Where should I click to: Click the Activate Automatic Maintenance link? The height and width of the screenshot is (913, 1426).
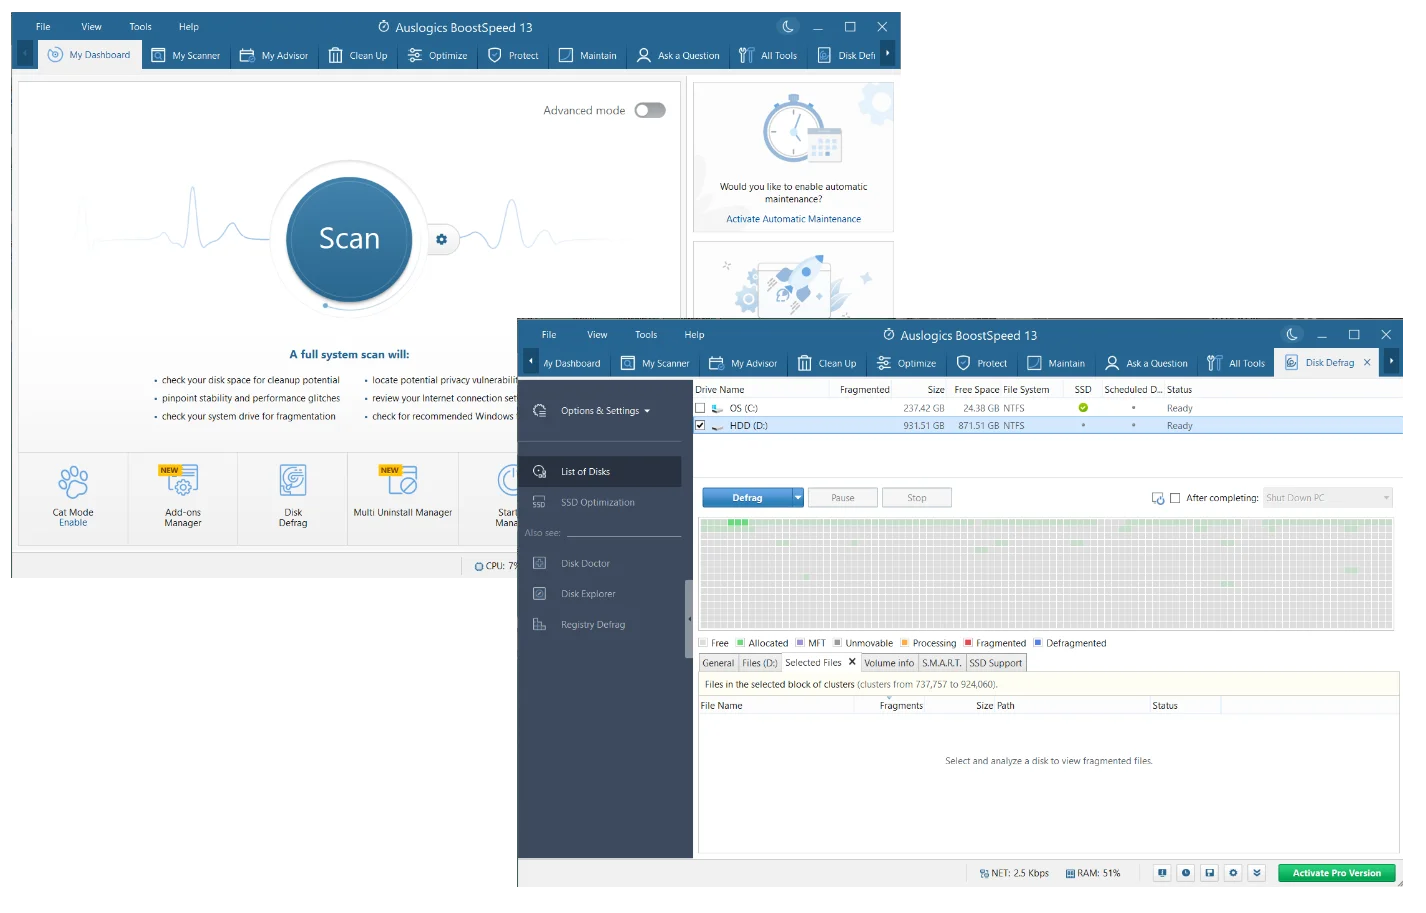793,219
